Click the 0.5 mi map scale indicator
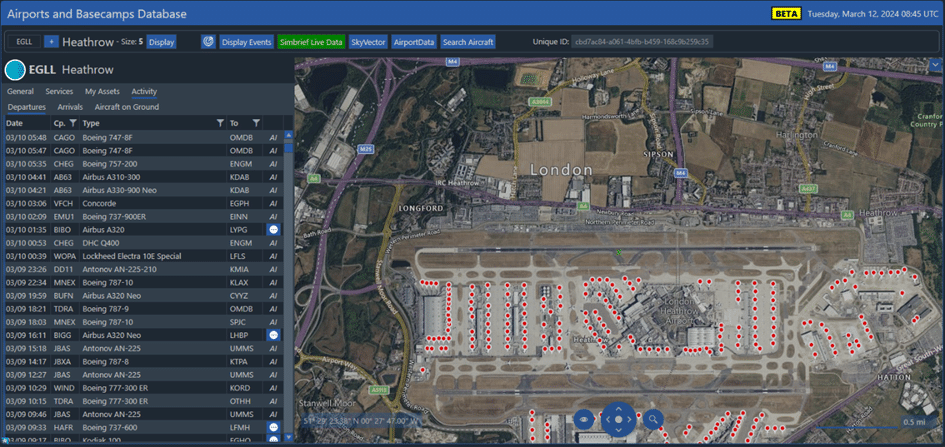Image resolution: width=945 pixels, height=447 pixels. pos(914,422)
